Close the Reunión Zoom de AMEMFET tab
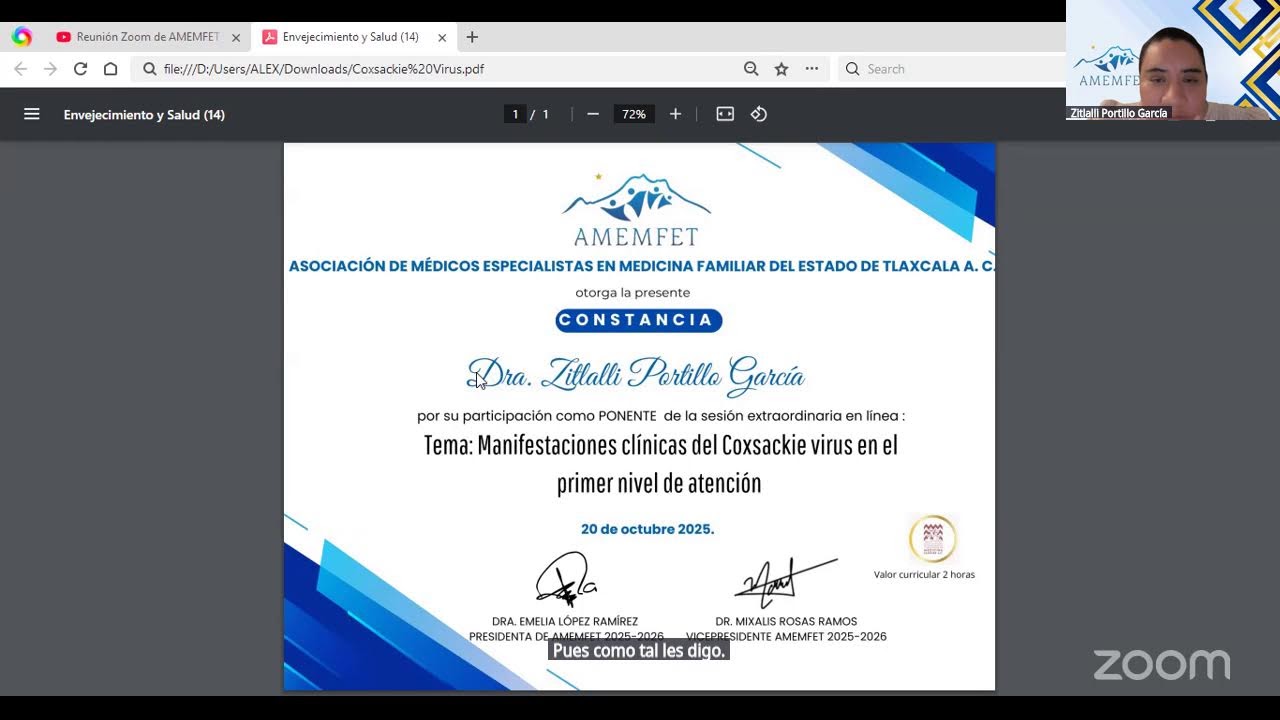 pyautogui.click(x=236, y=37)
